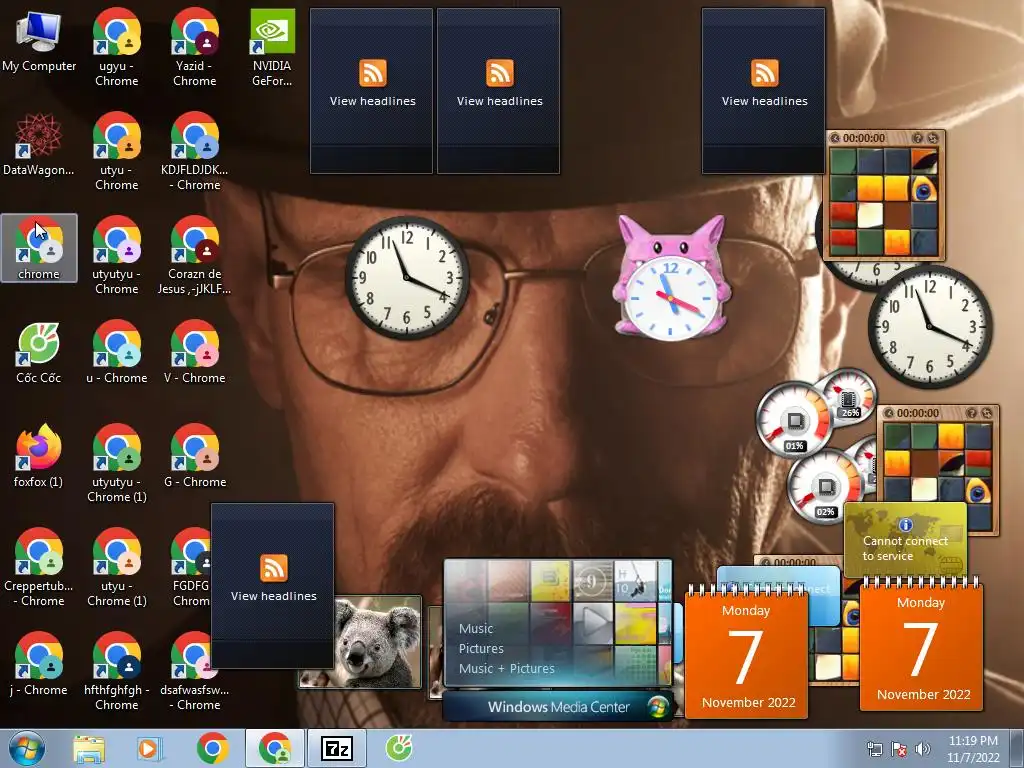Open Windows Explorer from the taskbar

(89, 748)
